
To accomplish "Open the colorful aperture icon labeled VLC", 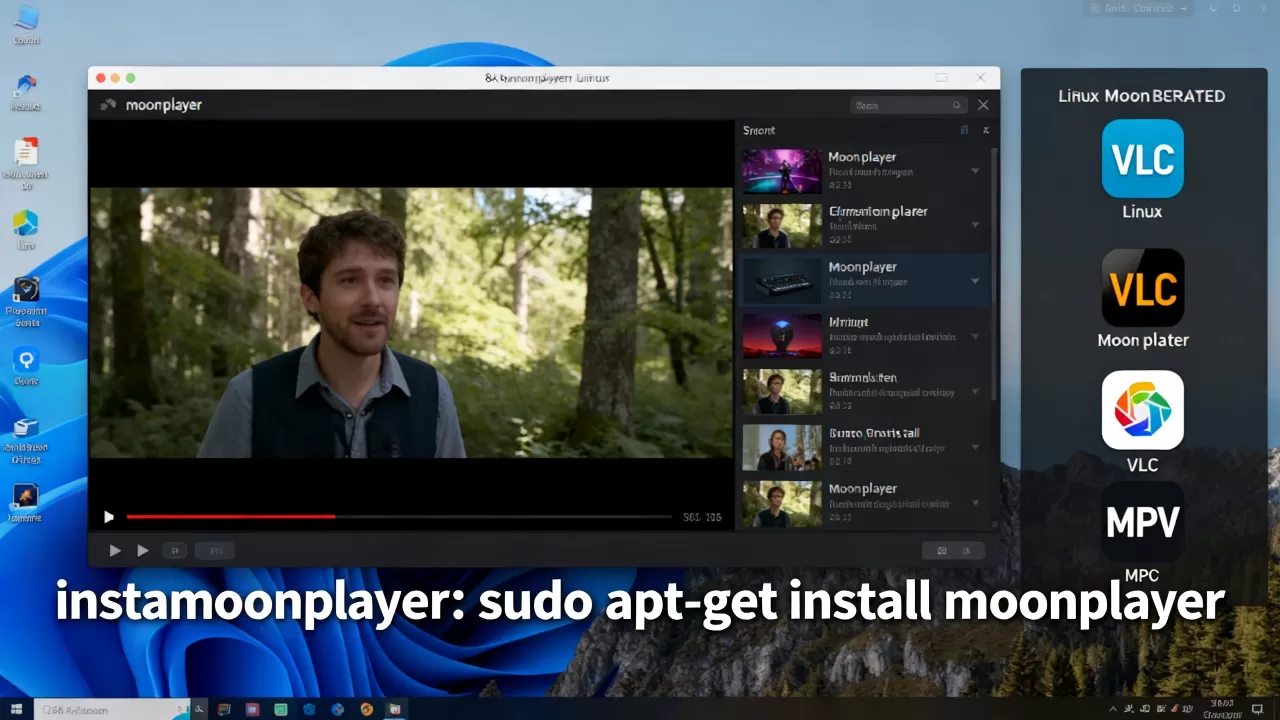I will click(1142, 410).
